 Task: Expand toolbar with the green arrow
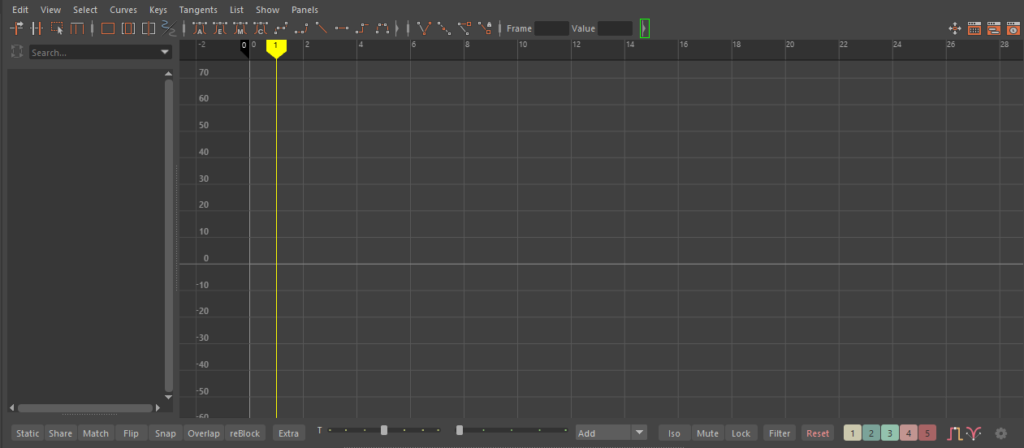coord(644,29)
